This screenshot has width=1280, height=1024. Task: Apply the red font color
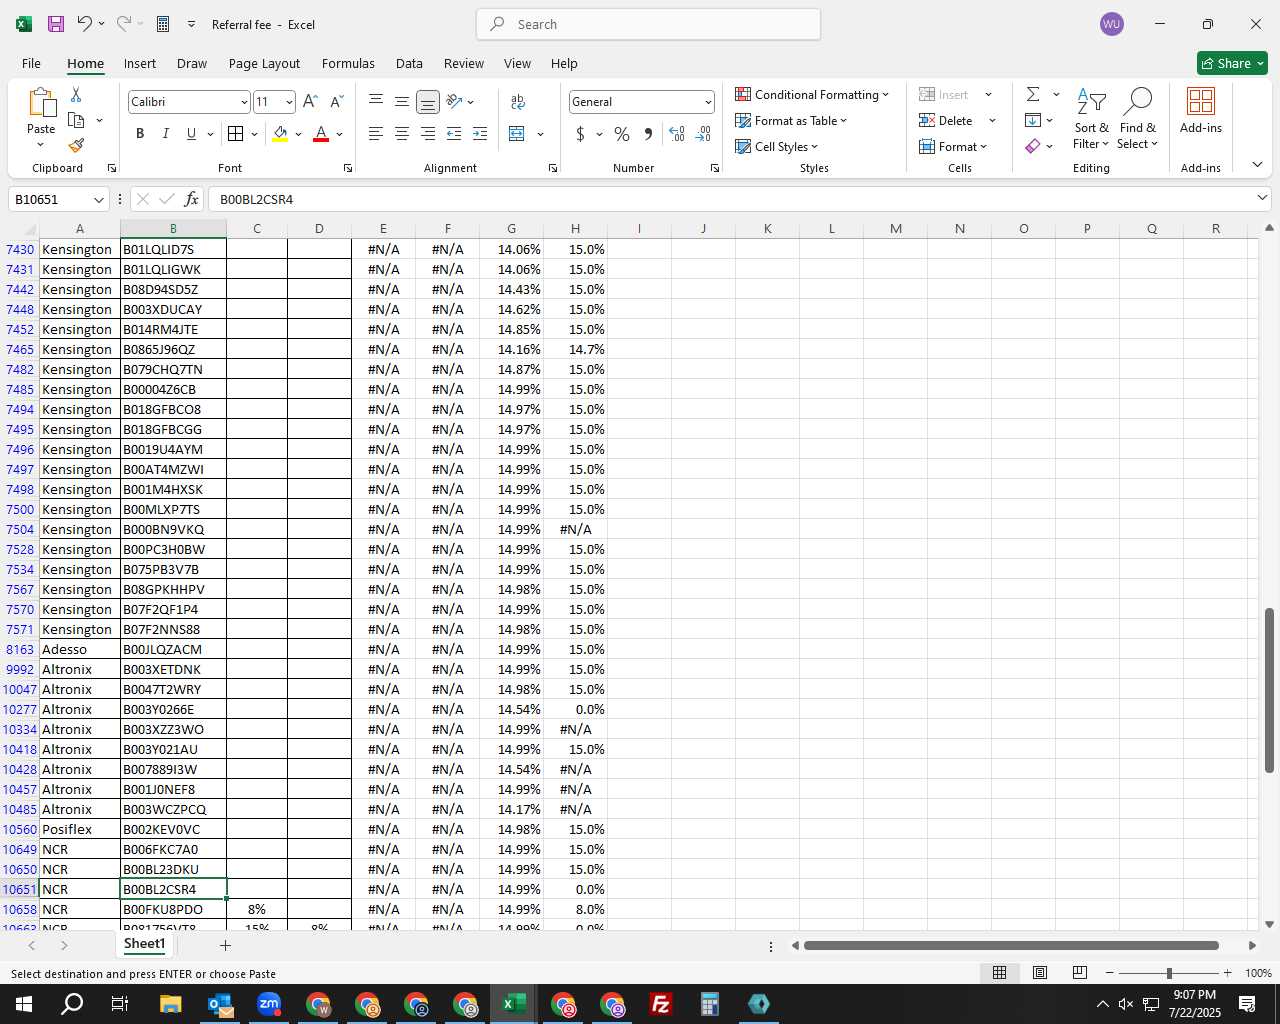(x=321, y=134)
